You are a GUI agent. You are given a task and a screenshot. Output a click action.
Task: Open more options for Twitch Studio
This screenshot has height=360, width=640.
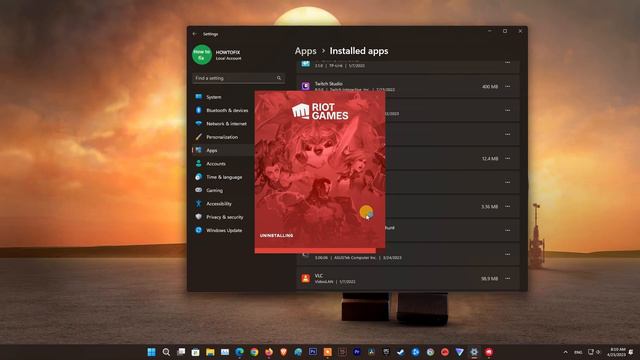click(x=507, y=87)
